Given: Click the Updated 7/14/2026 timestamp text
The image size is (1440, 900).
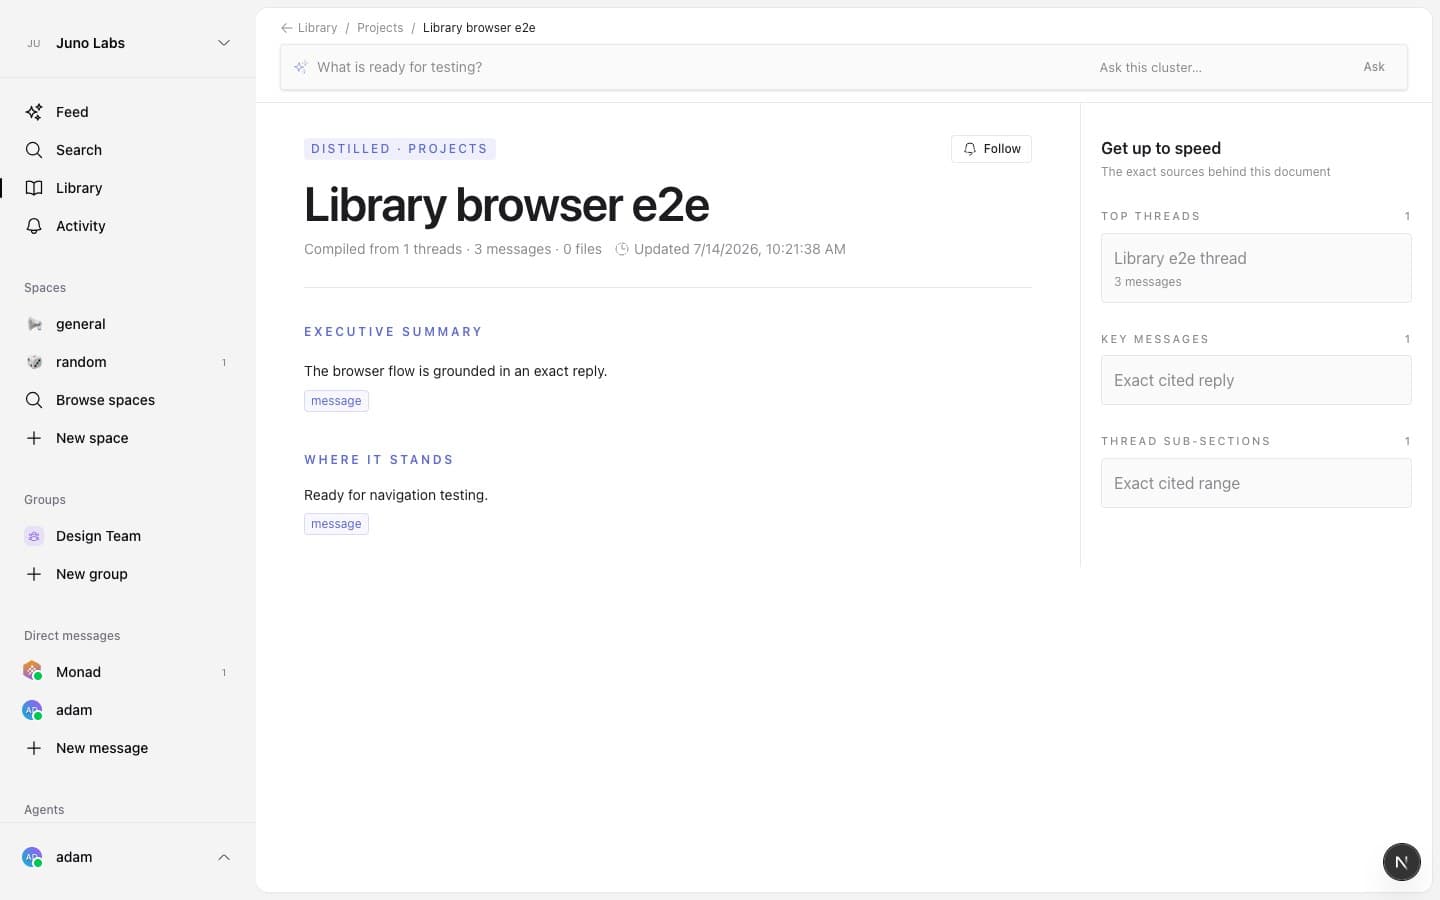Looking at the screenshot, I should tap(740, 249).
